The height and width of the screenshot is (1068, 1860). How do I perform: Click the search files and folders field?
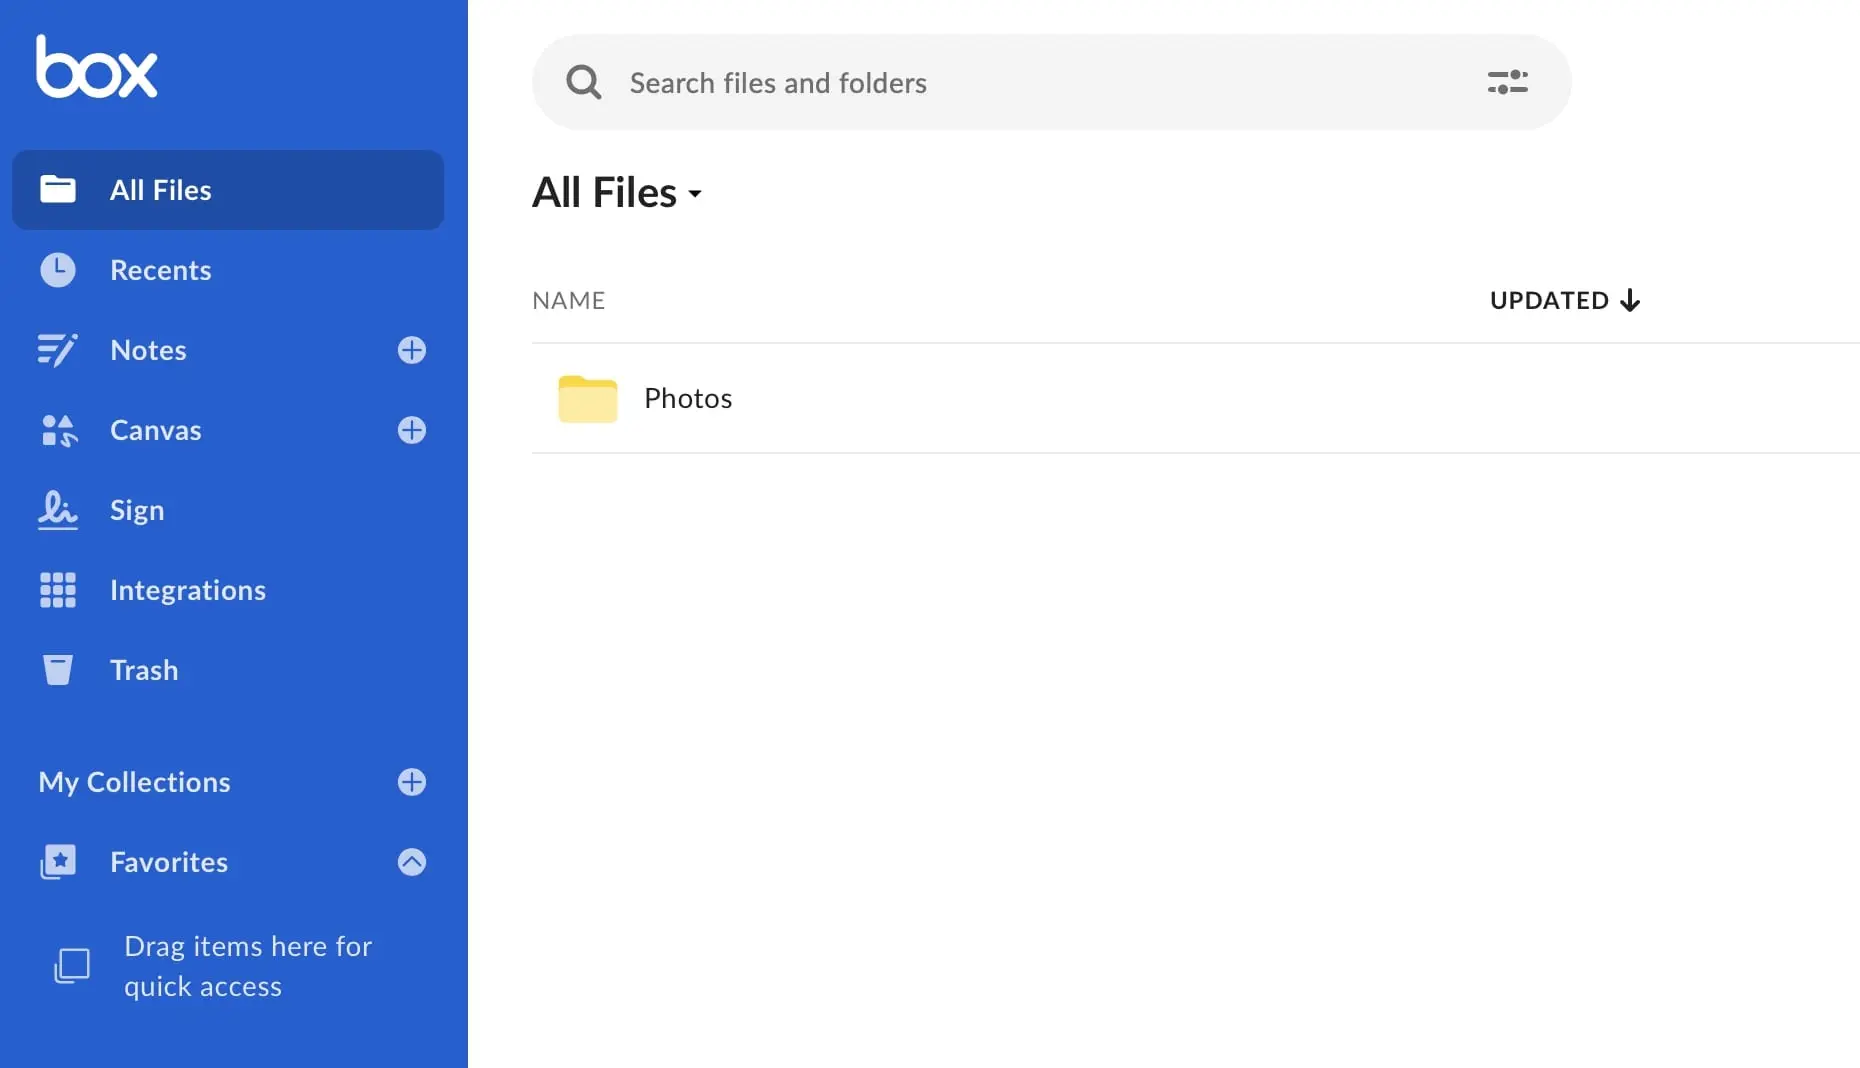coord(1000,83)
